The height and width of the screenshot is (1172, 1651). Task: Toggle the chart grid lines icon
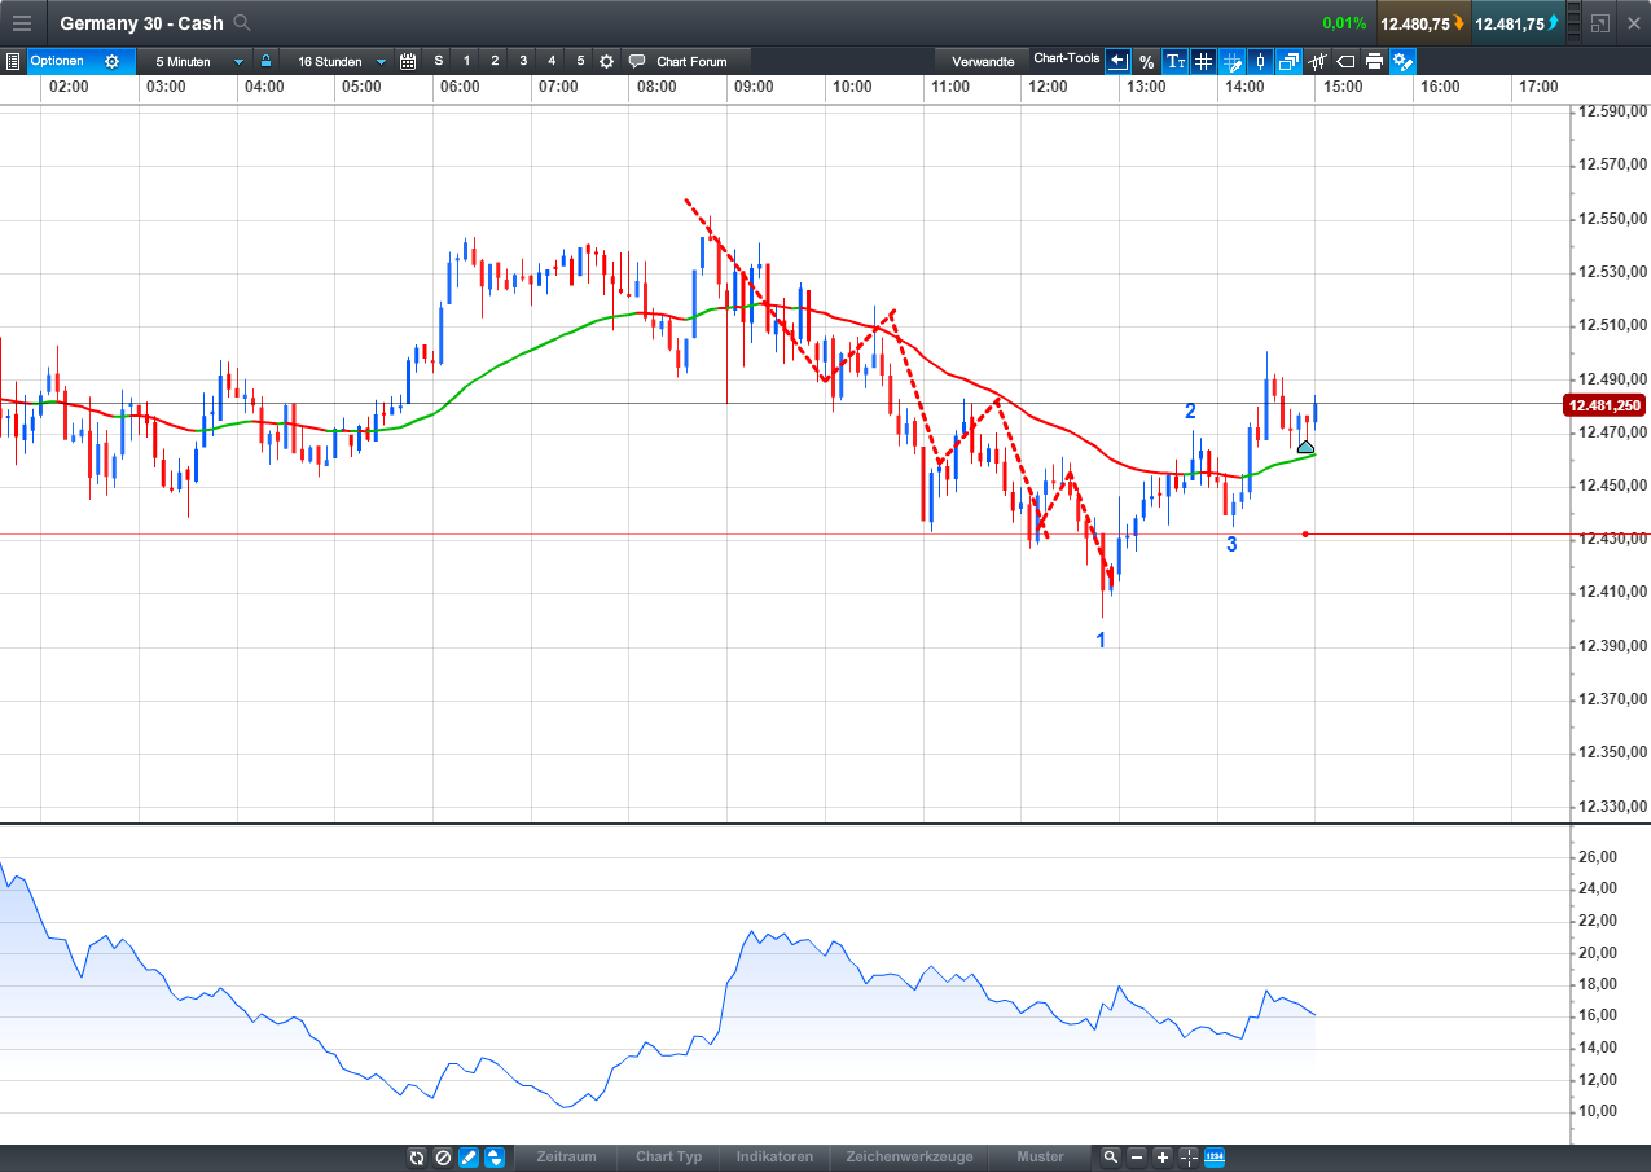click(1203, 61)
